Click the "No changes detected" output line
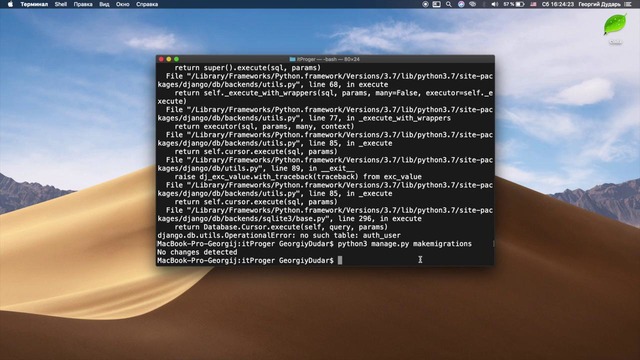 (197, 252)
